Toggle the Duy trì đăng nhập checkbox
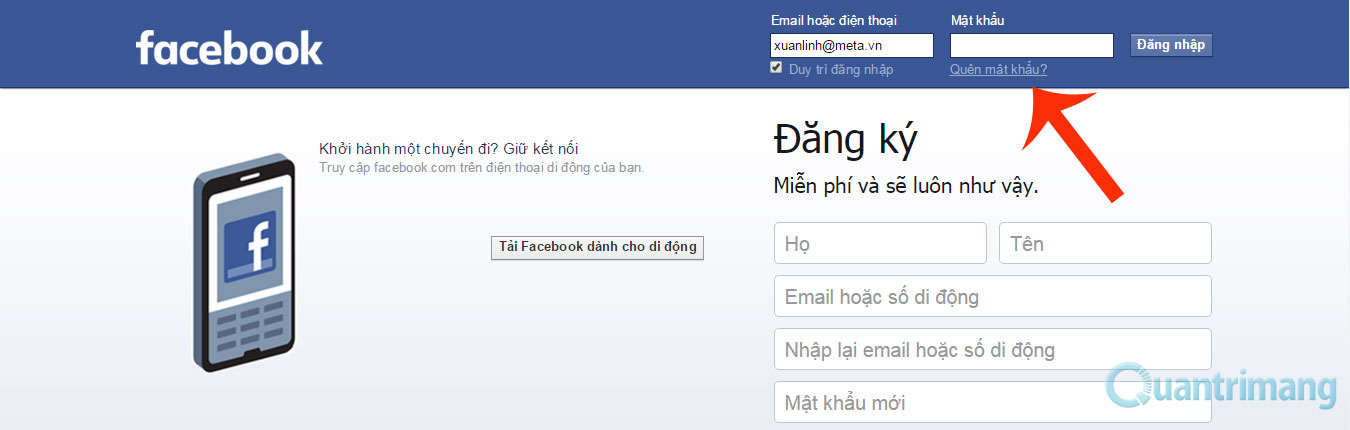The height and width of the screenshot is (430, 1350). point(776,68)
